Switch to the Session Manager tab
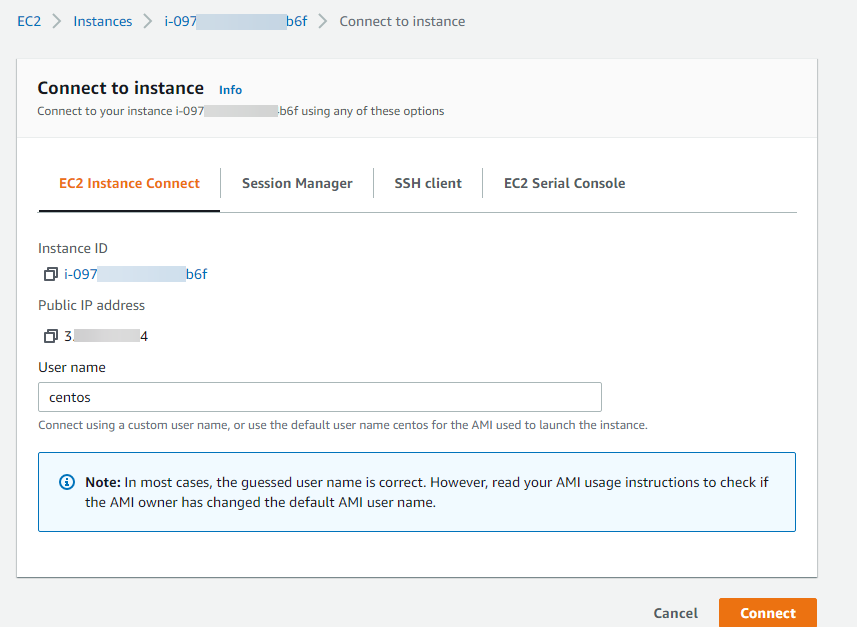857x627 pixels. click(x=297, y=183)
